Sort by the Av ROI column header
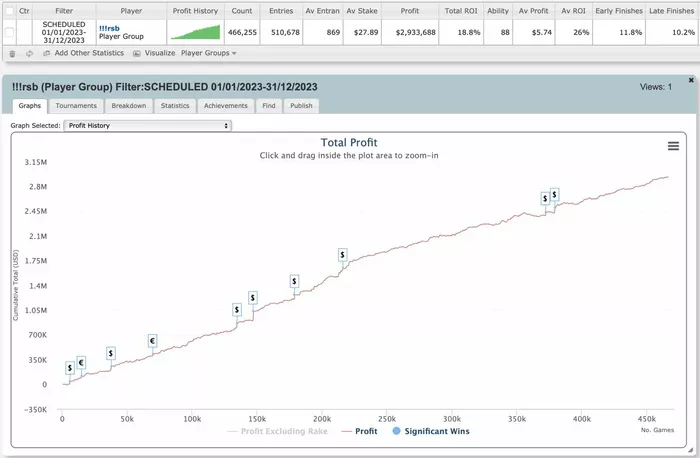 click(x=573, y=11)
